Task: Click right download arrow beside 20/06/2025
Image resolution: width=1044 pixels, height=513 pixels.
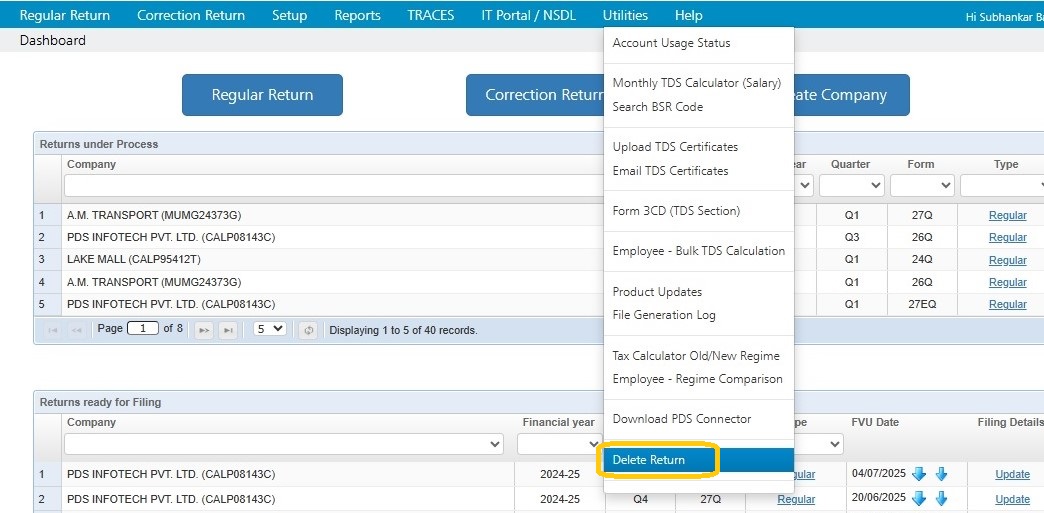Action: (941, 498)
